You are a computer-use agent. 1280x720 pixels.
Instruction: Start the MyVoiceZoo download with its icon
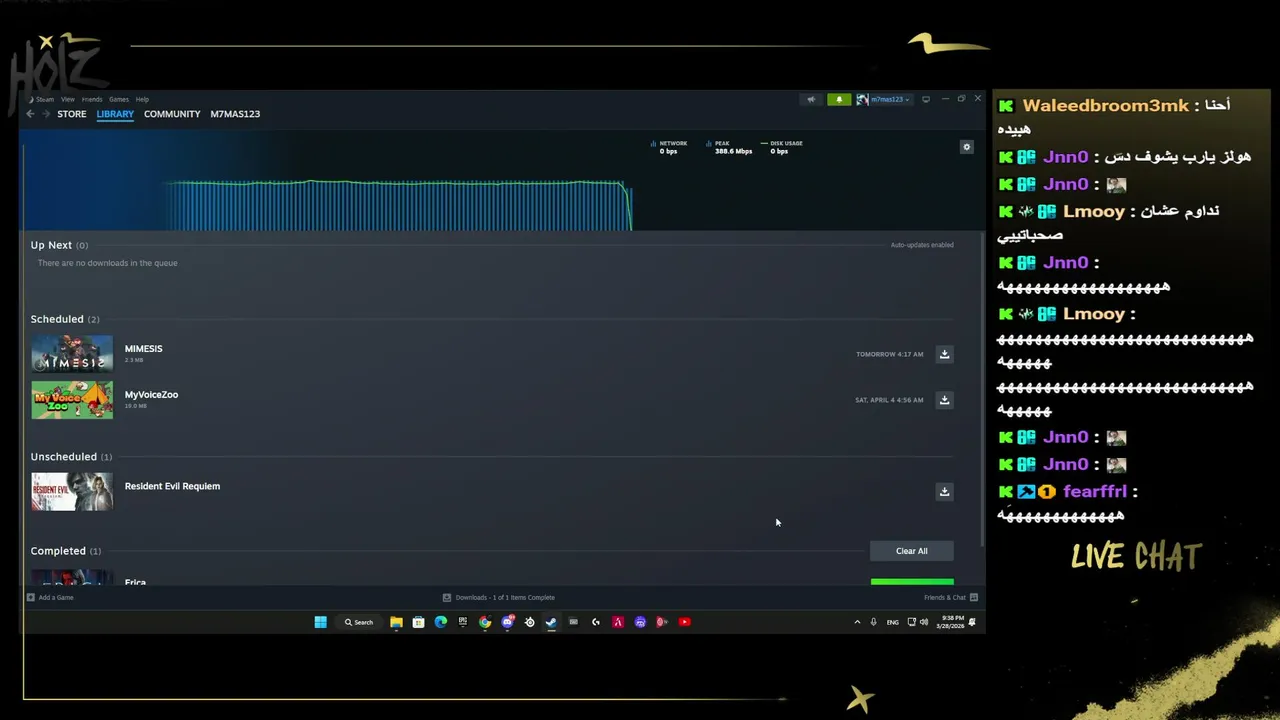[x=944, y=400]
